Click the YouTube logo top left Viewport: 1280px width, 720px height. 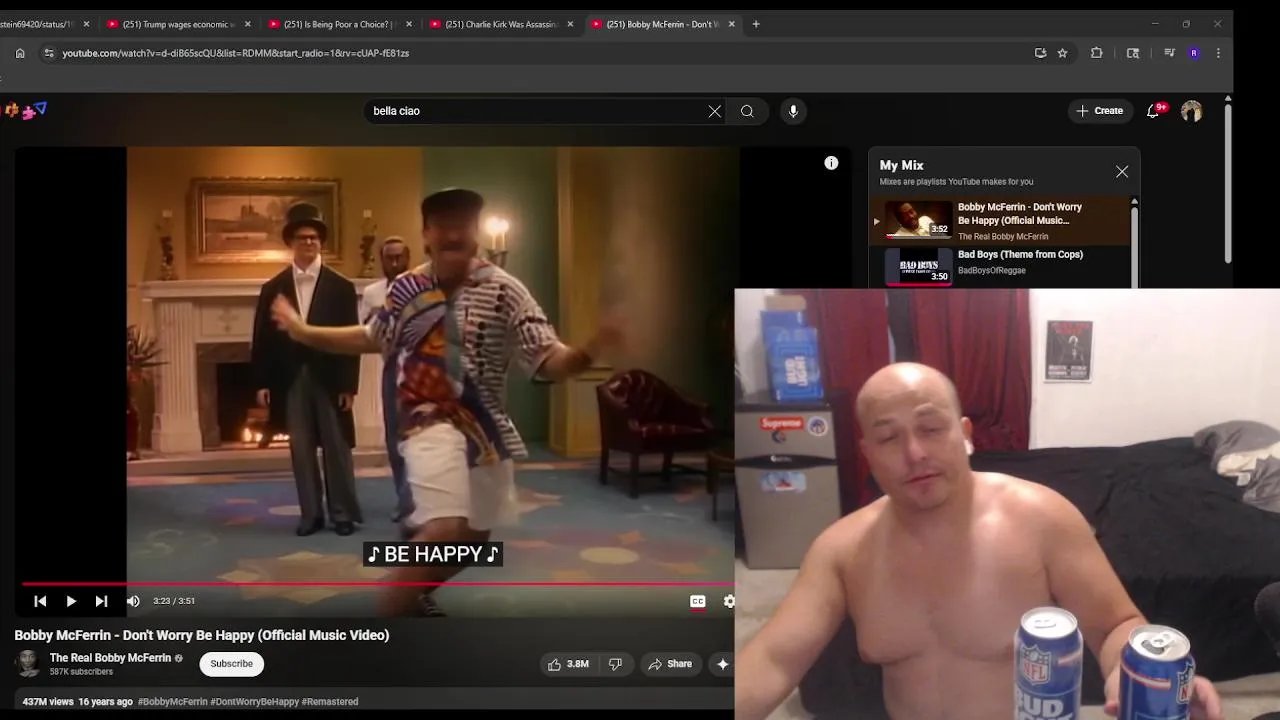coord(26,111)
